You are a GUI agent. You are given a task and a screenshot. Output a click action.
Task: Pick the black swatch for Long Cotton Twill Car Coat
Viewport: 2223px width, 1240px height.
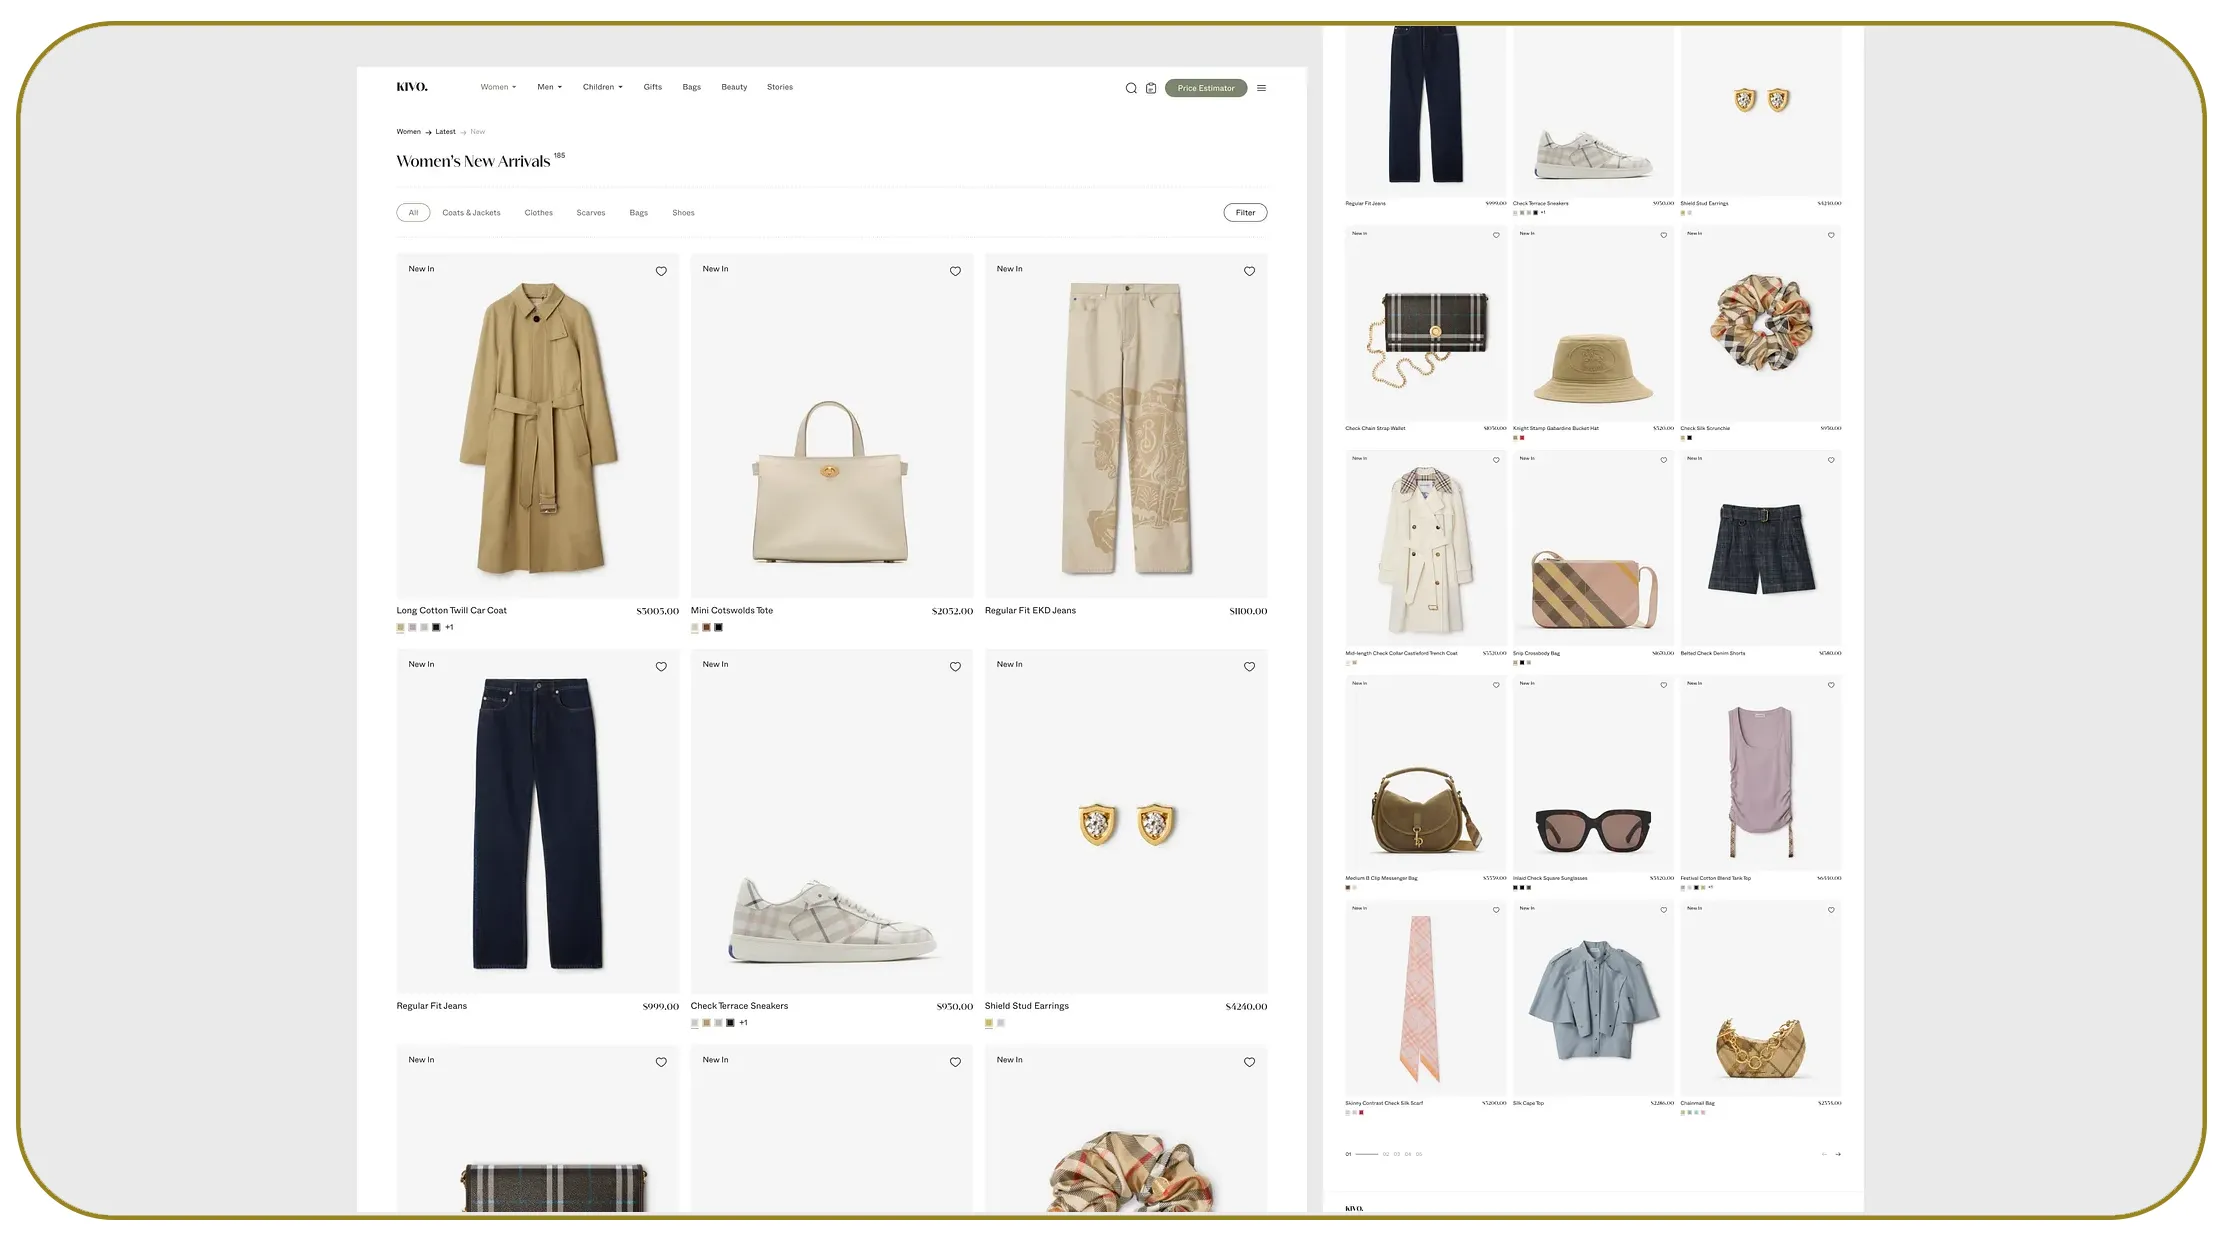[x=436, y=627]
